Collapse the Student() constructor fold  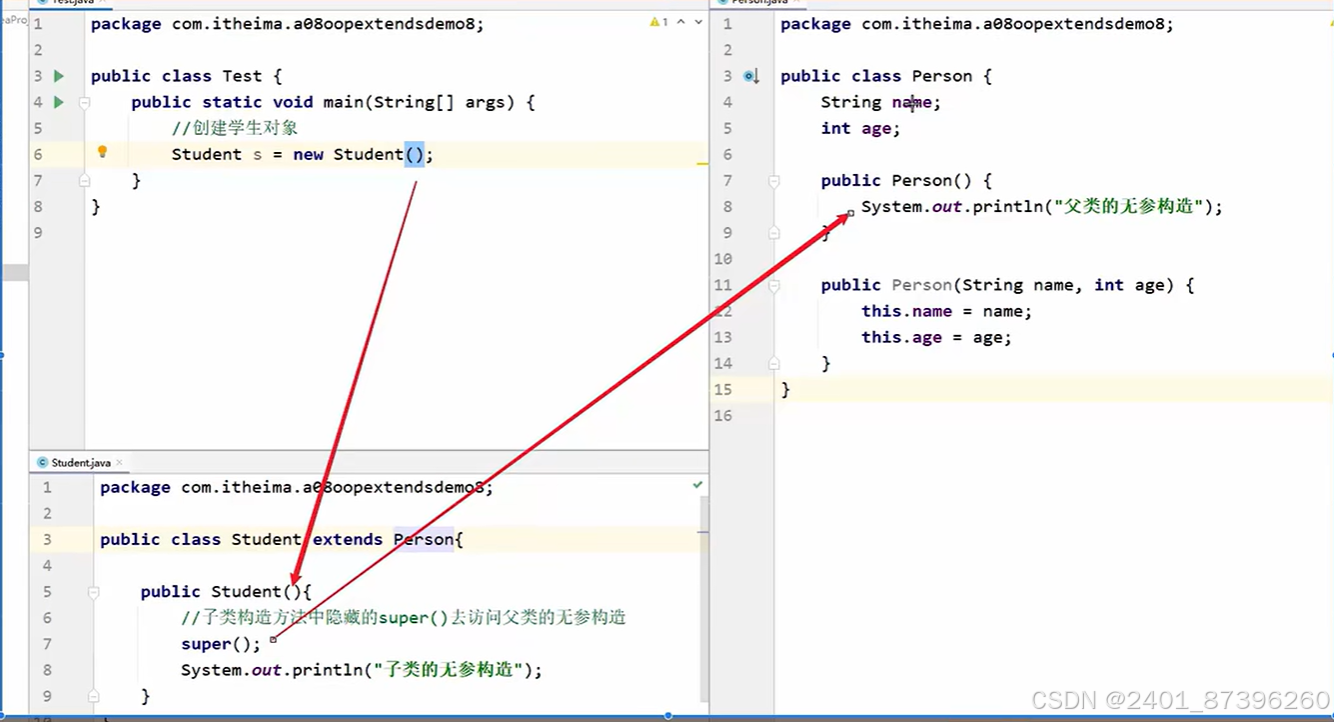pyautogui.click(x=93, y=592)
